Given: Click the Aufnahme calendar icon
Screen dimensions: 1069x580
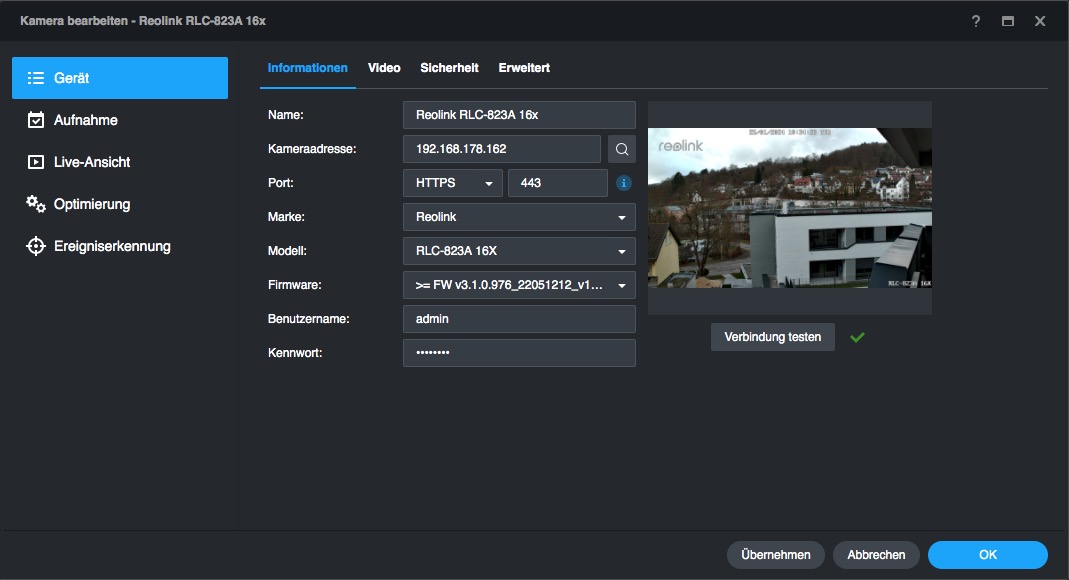Looking at the screenshot, I should click(36, 120).
